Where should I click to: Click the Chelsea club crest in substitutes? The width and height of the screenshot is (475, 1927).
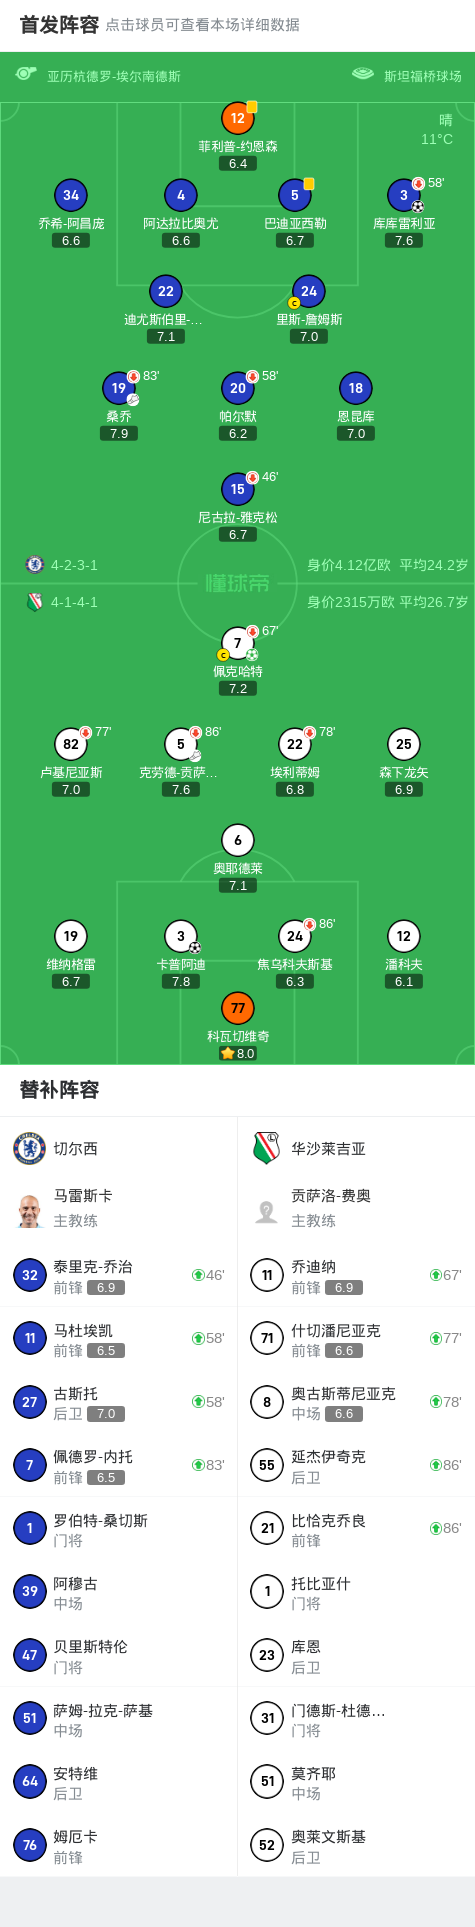point(30,1148)
